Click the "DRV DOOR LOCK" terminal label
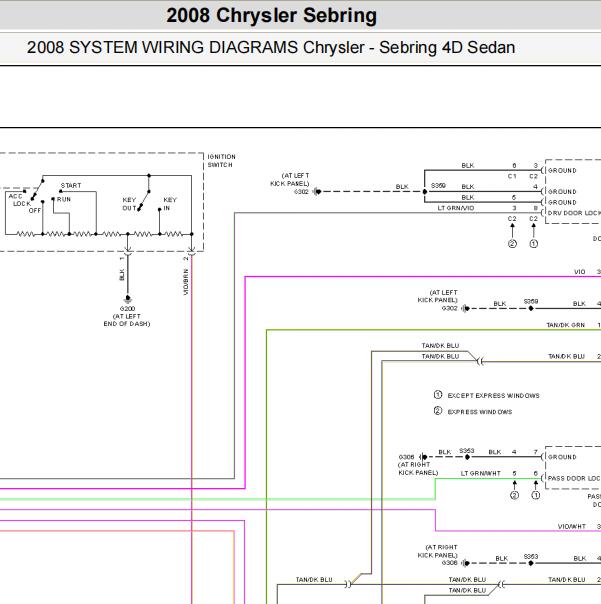The image size is (601, 604). click(x=574, y=213)
